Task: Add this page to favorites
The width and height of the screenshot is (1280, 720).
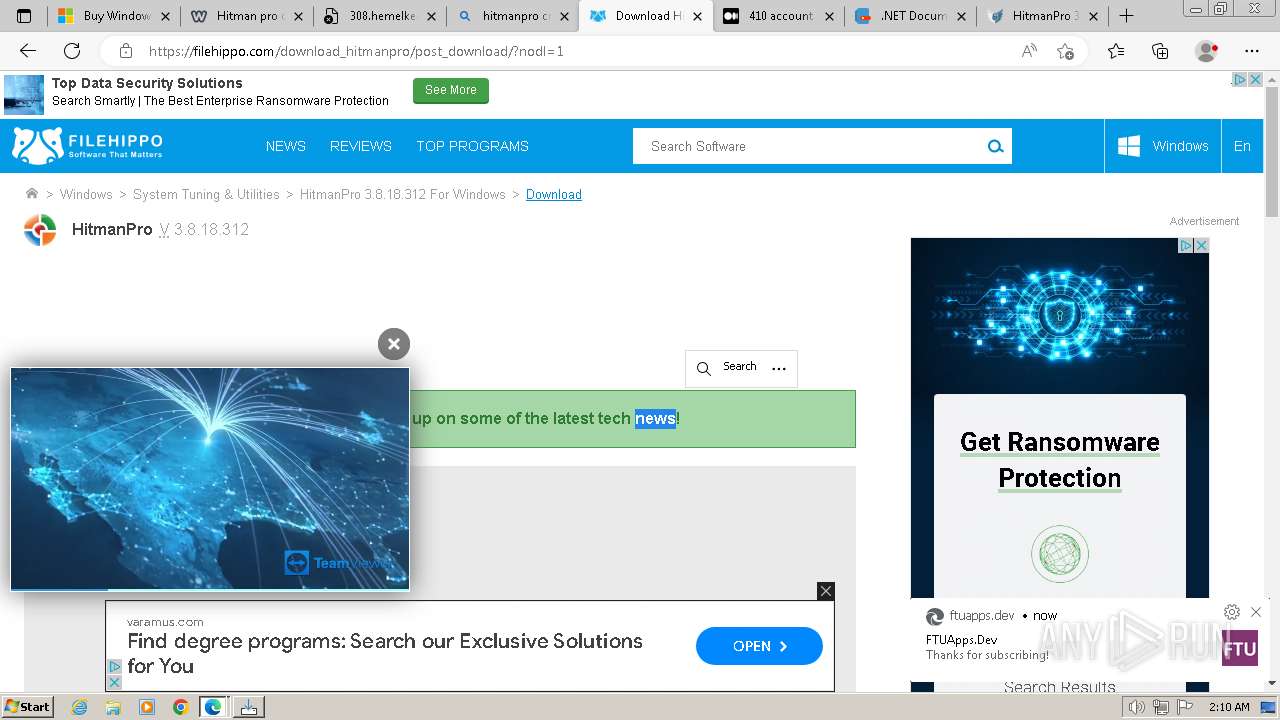Action: pos(1066,51)
